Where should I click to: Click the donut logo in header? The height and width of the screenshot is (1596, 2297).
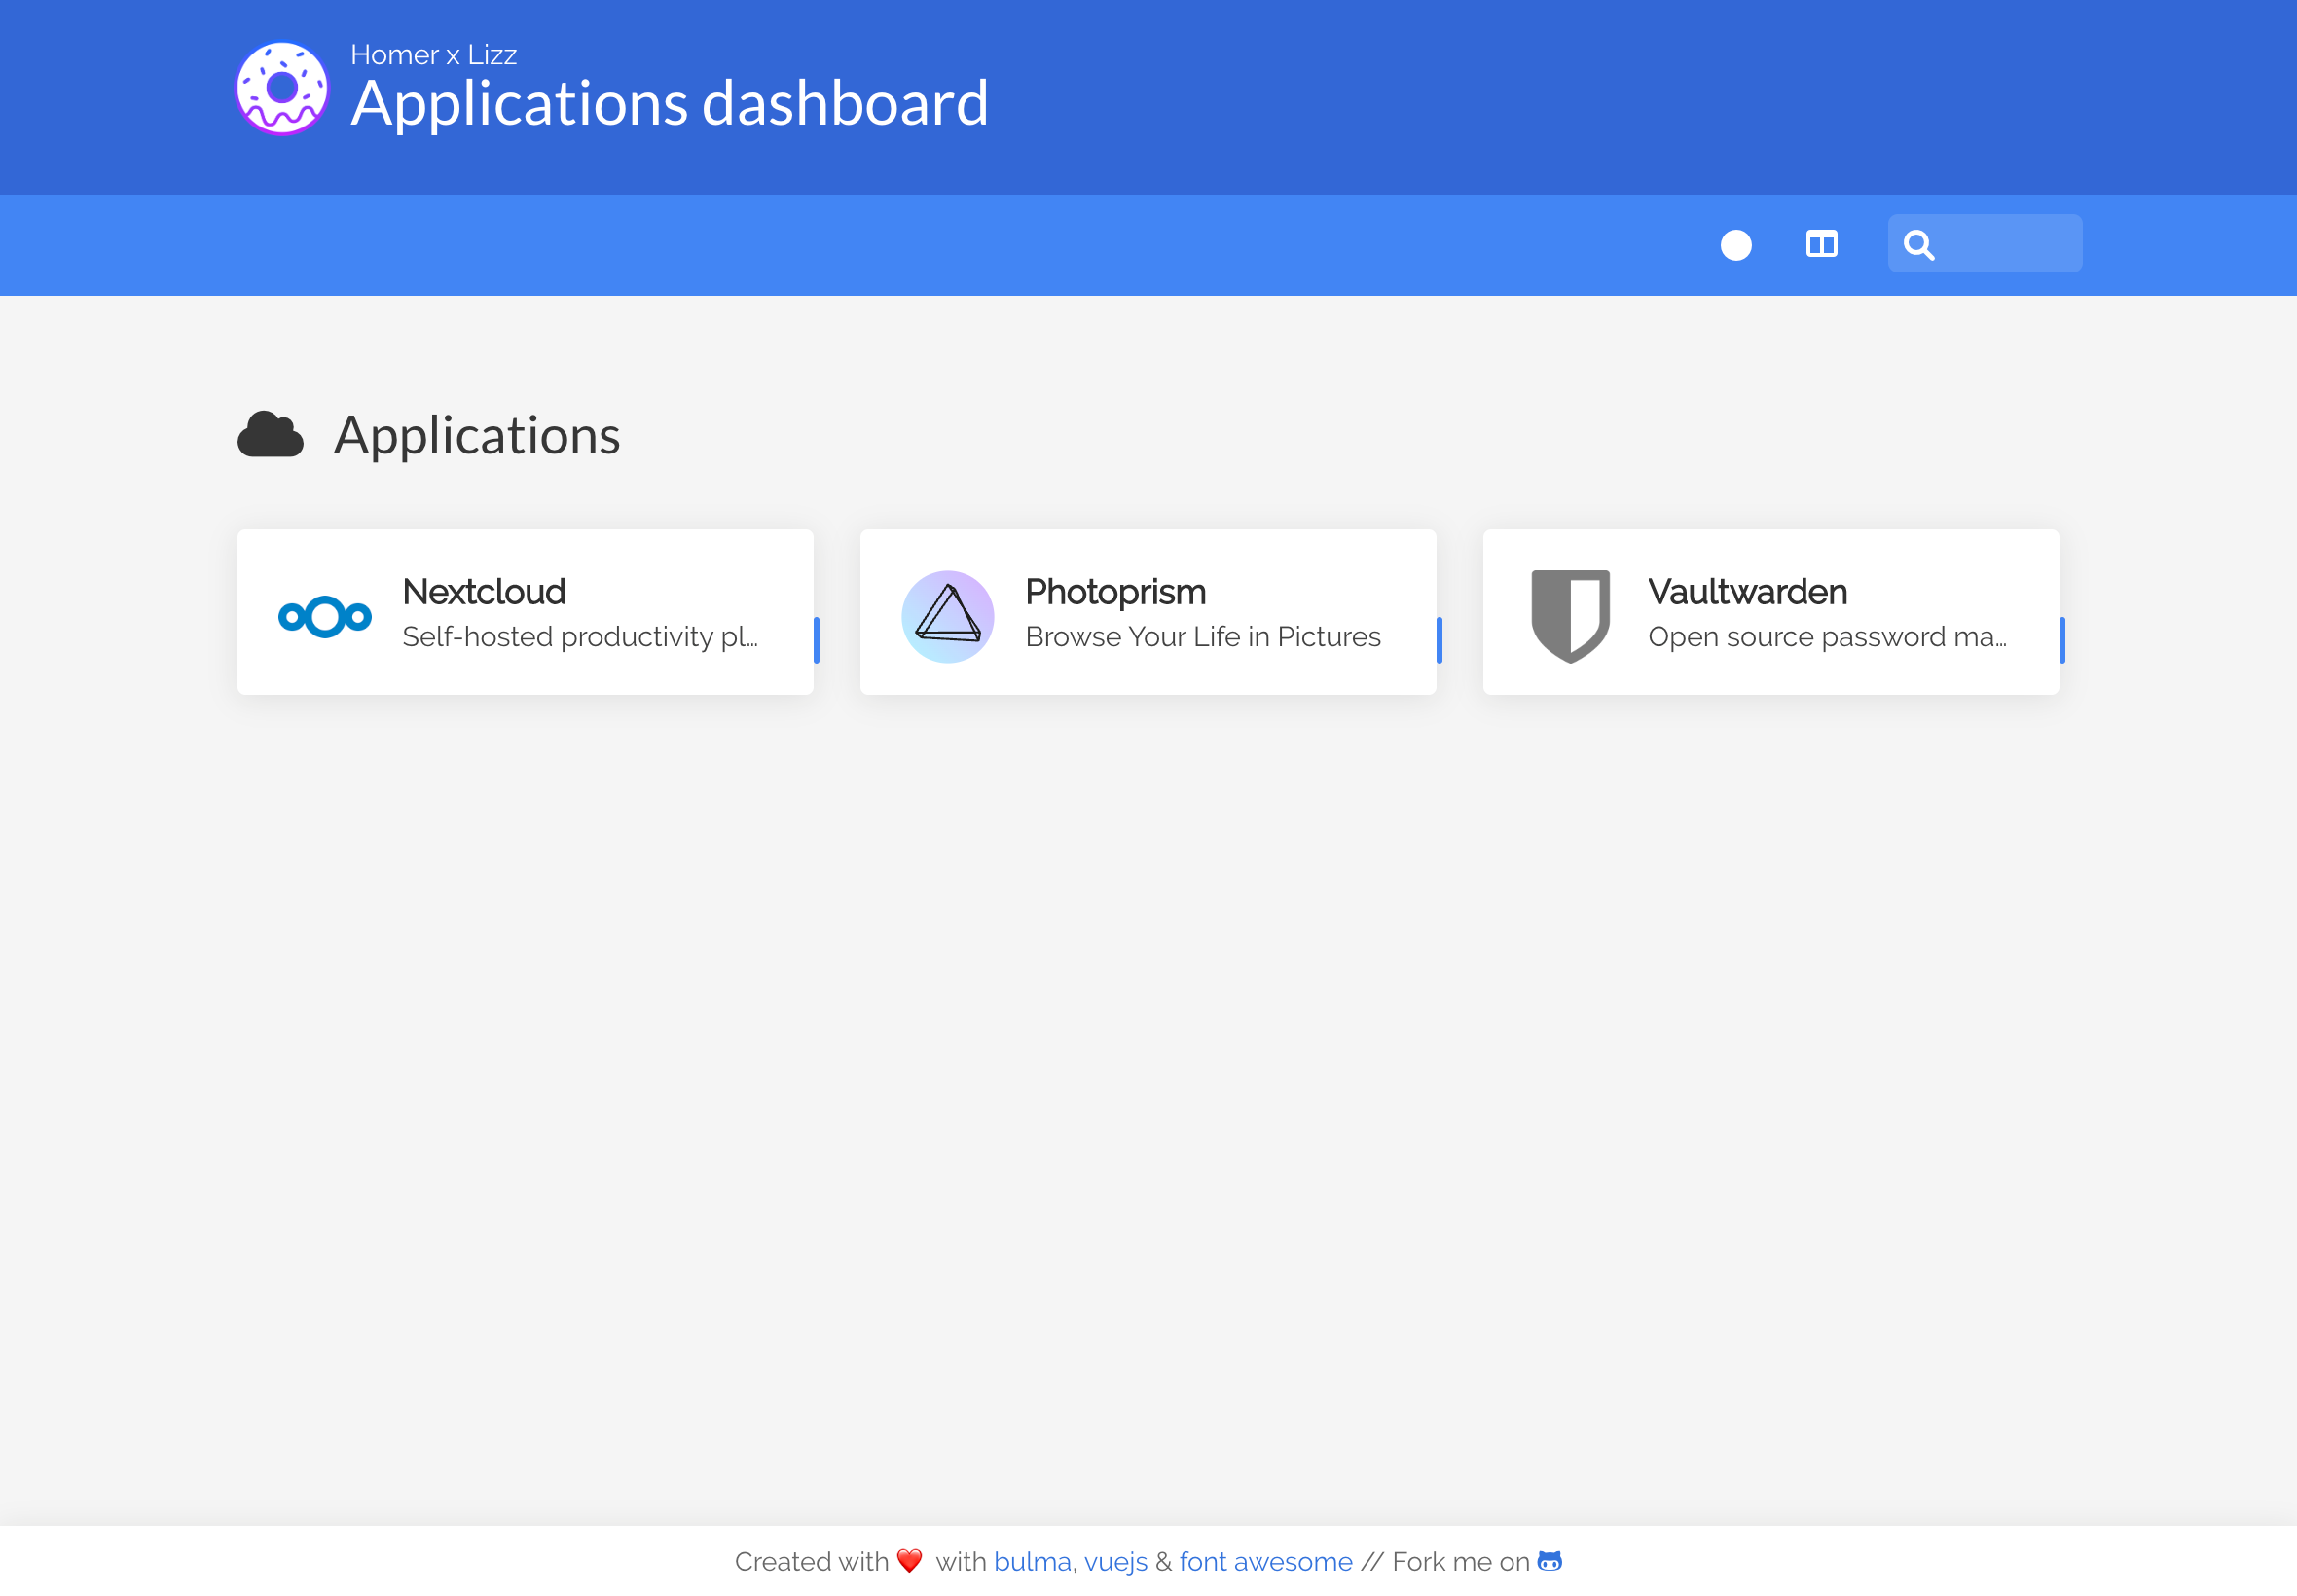point(282,88)
